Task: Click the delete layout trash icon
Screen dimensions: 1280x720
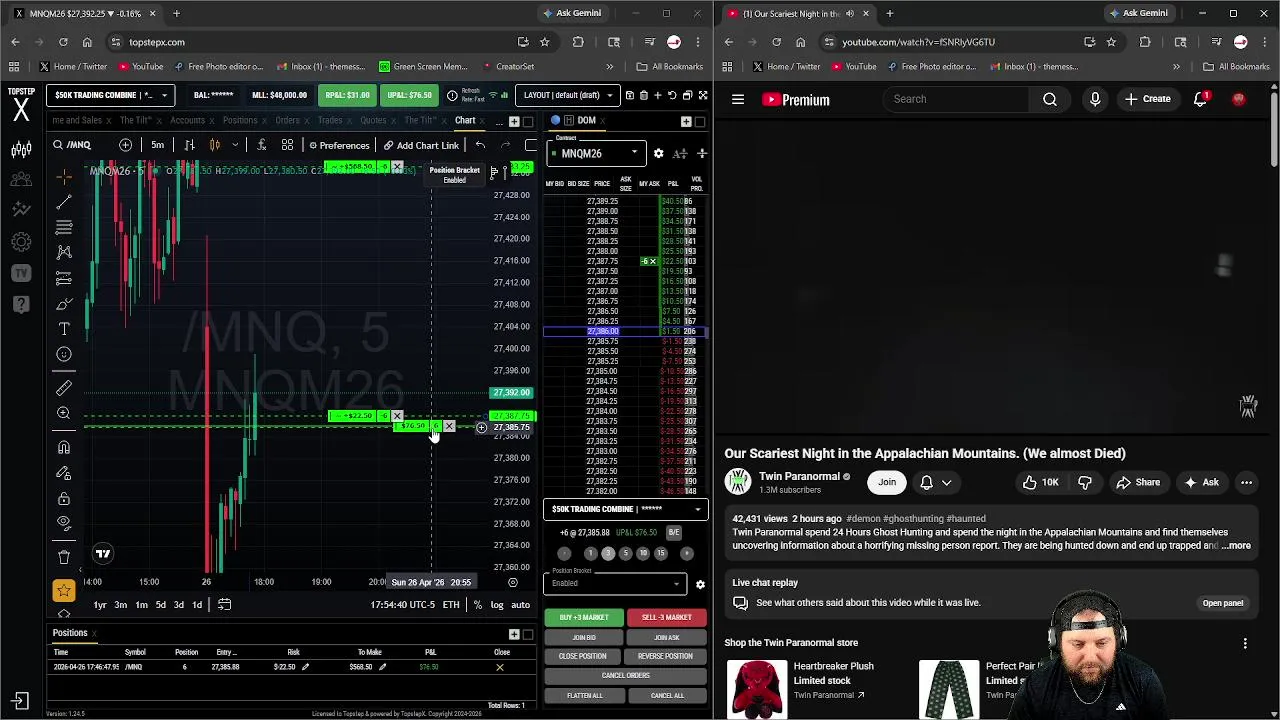Action: point(643,95)
